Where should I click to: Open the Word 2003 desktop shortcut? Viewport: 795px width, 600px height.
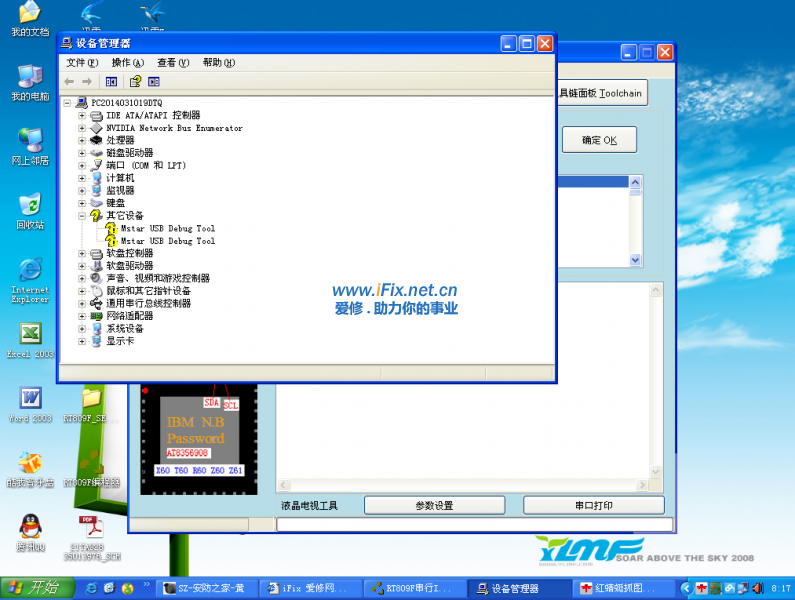point(30,398)
